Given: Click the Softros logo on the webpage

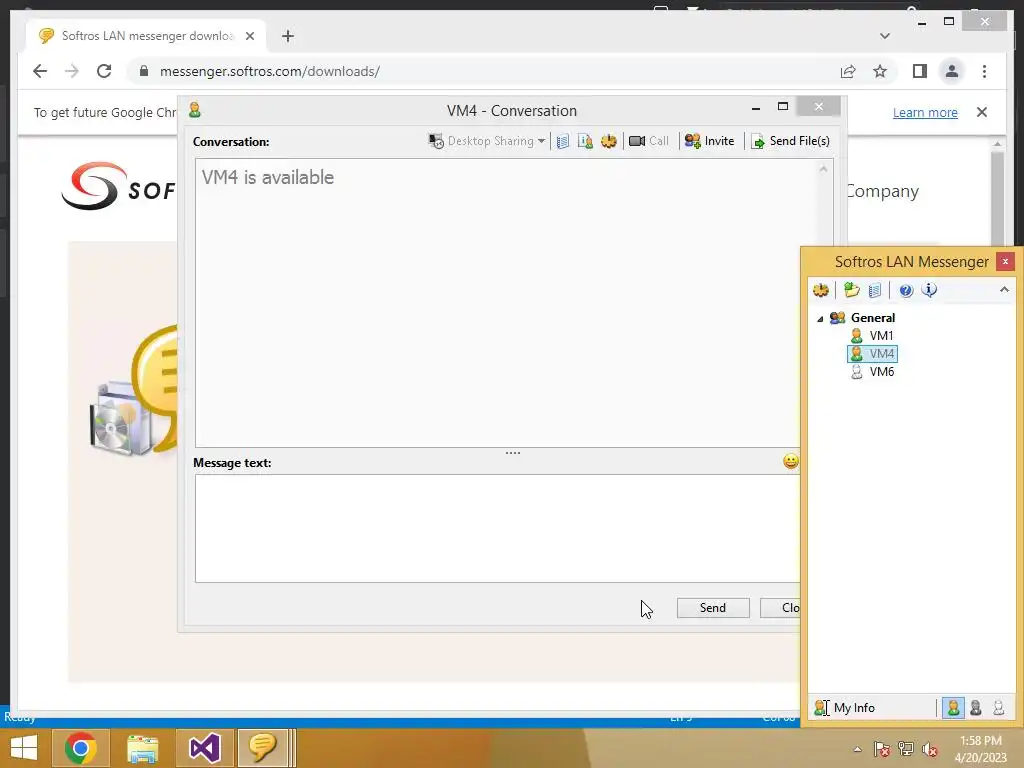Looking at the screenshot, I should tap(119, 187).
